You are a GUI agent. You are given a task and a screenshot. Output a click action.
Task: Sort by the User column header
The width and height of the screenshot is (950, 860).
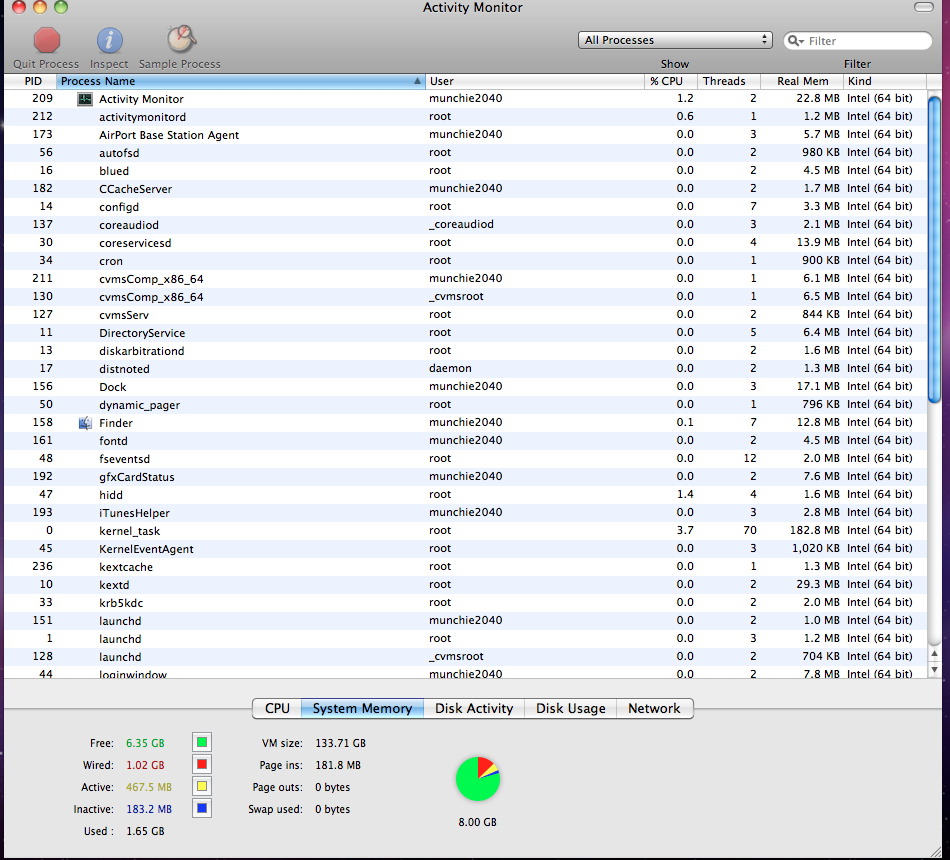[x=534, y=81]
